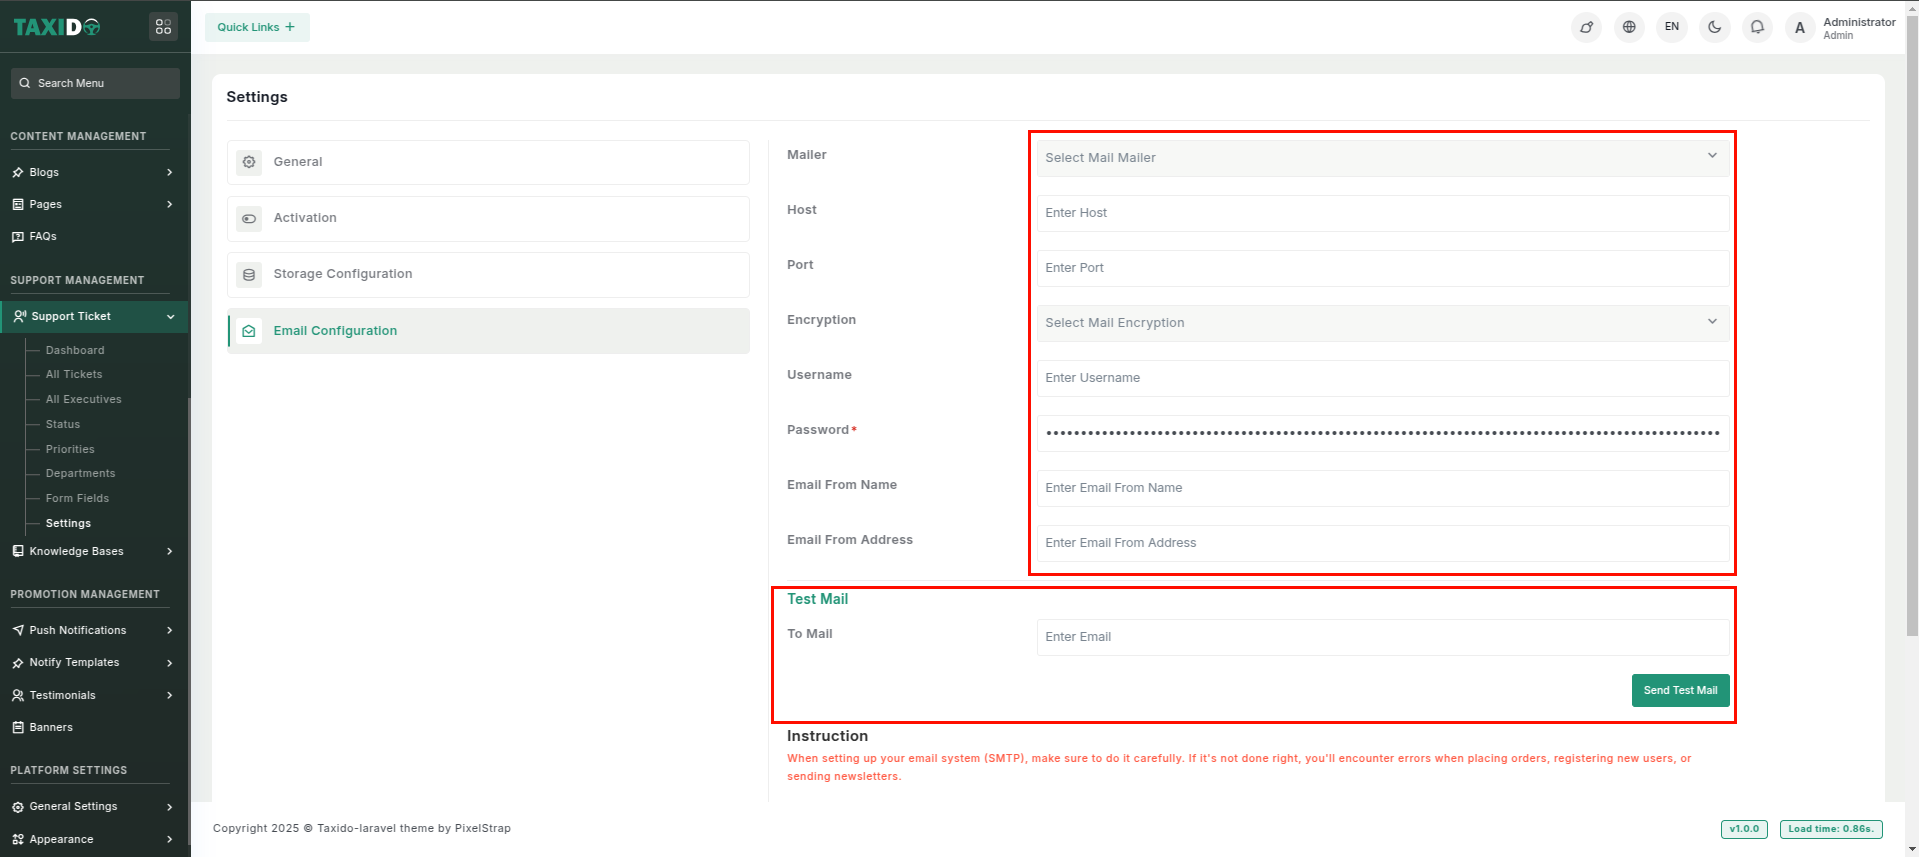Click the Storage Configuration database icon
The height and width of the screenshot is (857, 1919).
pyautogui.click(x=249, y=275)
